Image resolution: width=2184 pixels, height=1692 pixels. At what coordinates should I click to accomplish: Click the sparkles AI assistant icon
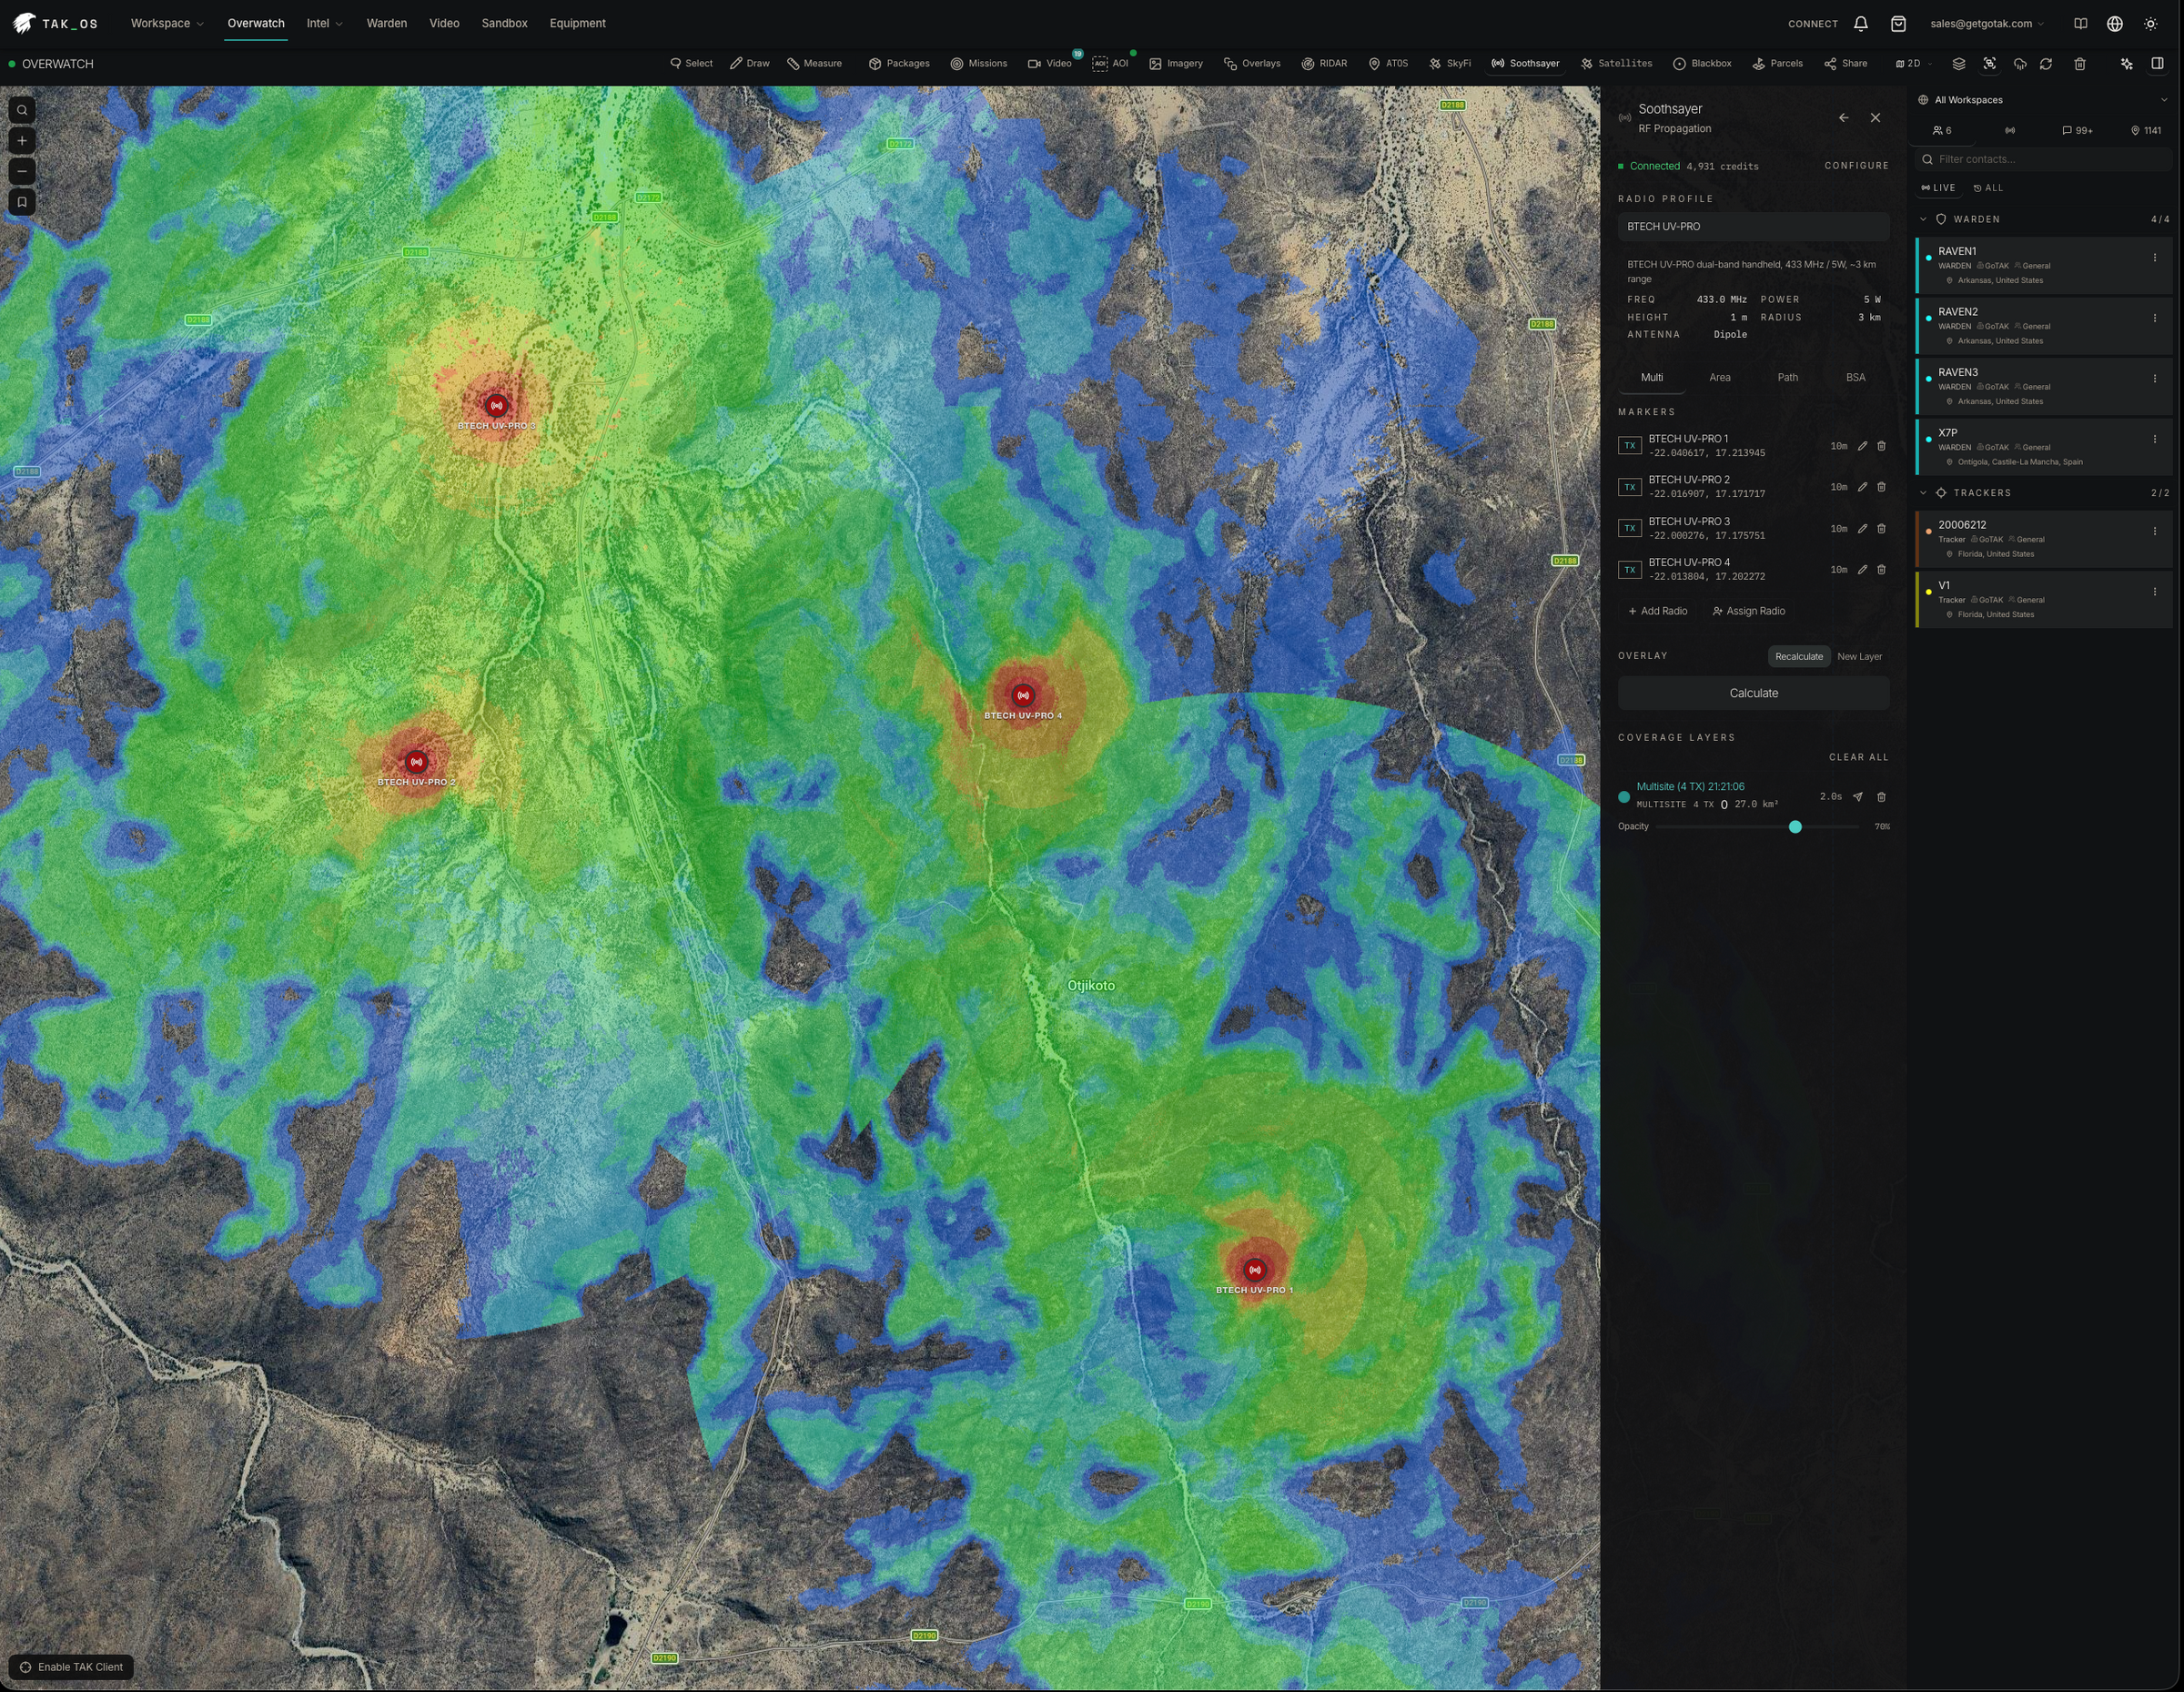pyautogui.click(x=2127, y=63)
